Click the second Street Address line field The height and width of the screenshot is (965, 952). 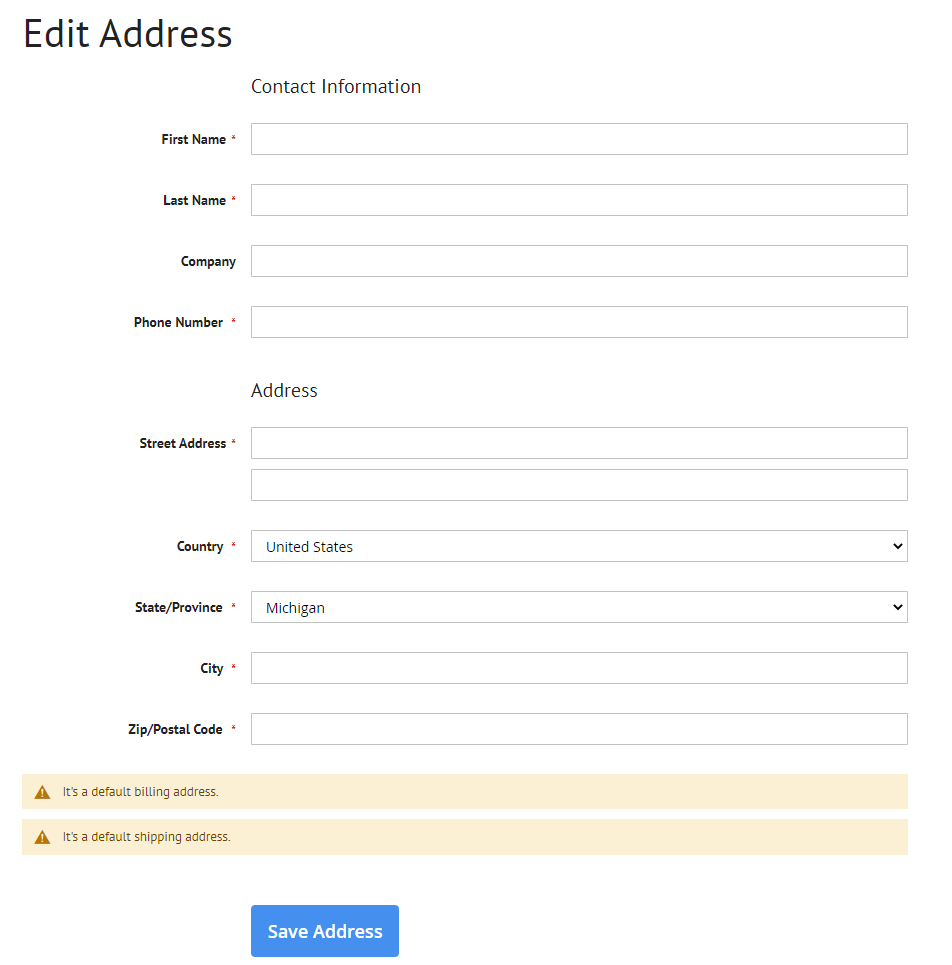pos(579,485)
